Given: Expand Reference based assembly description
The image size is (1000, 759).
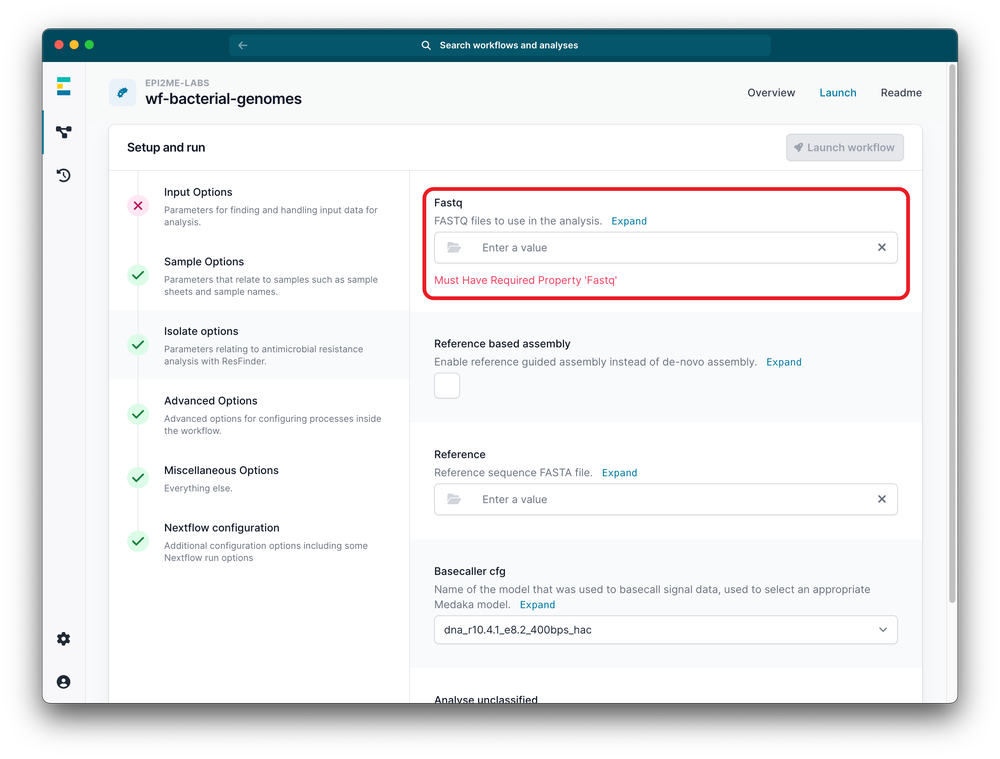Looking at the screenshot, I should point(784,362).
